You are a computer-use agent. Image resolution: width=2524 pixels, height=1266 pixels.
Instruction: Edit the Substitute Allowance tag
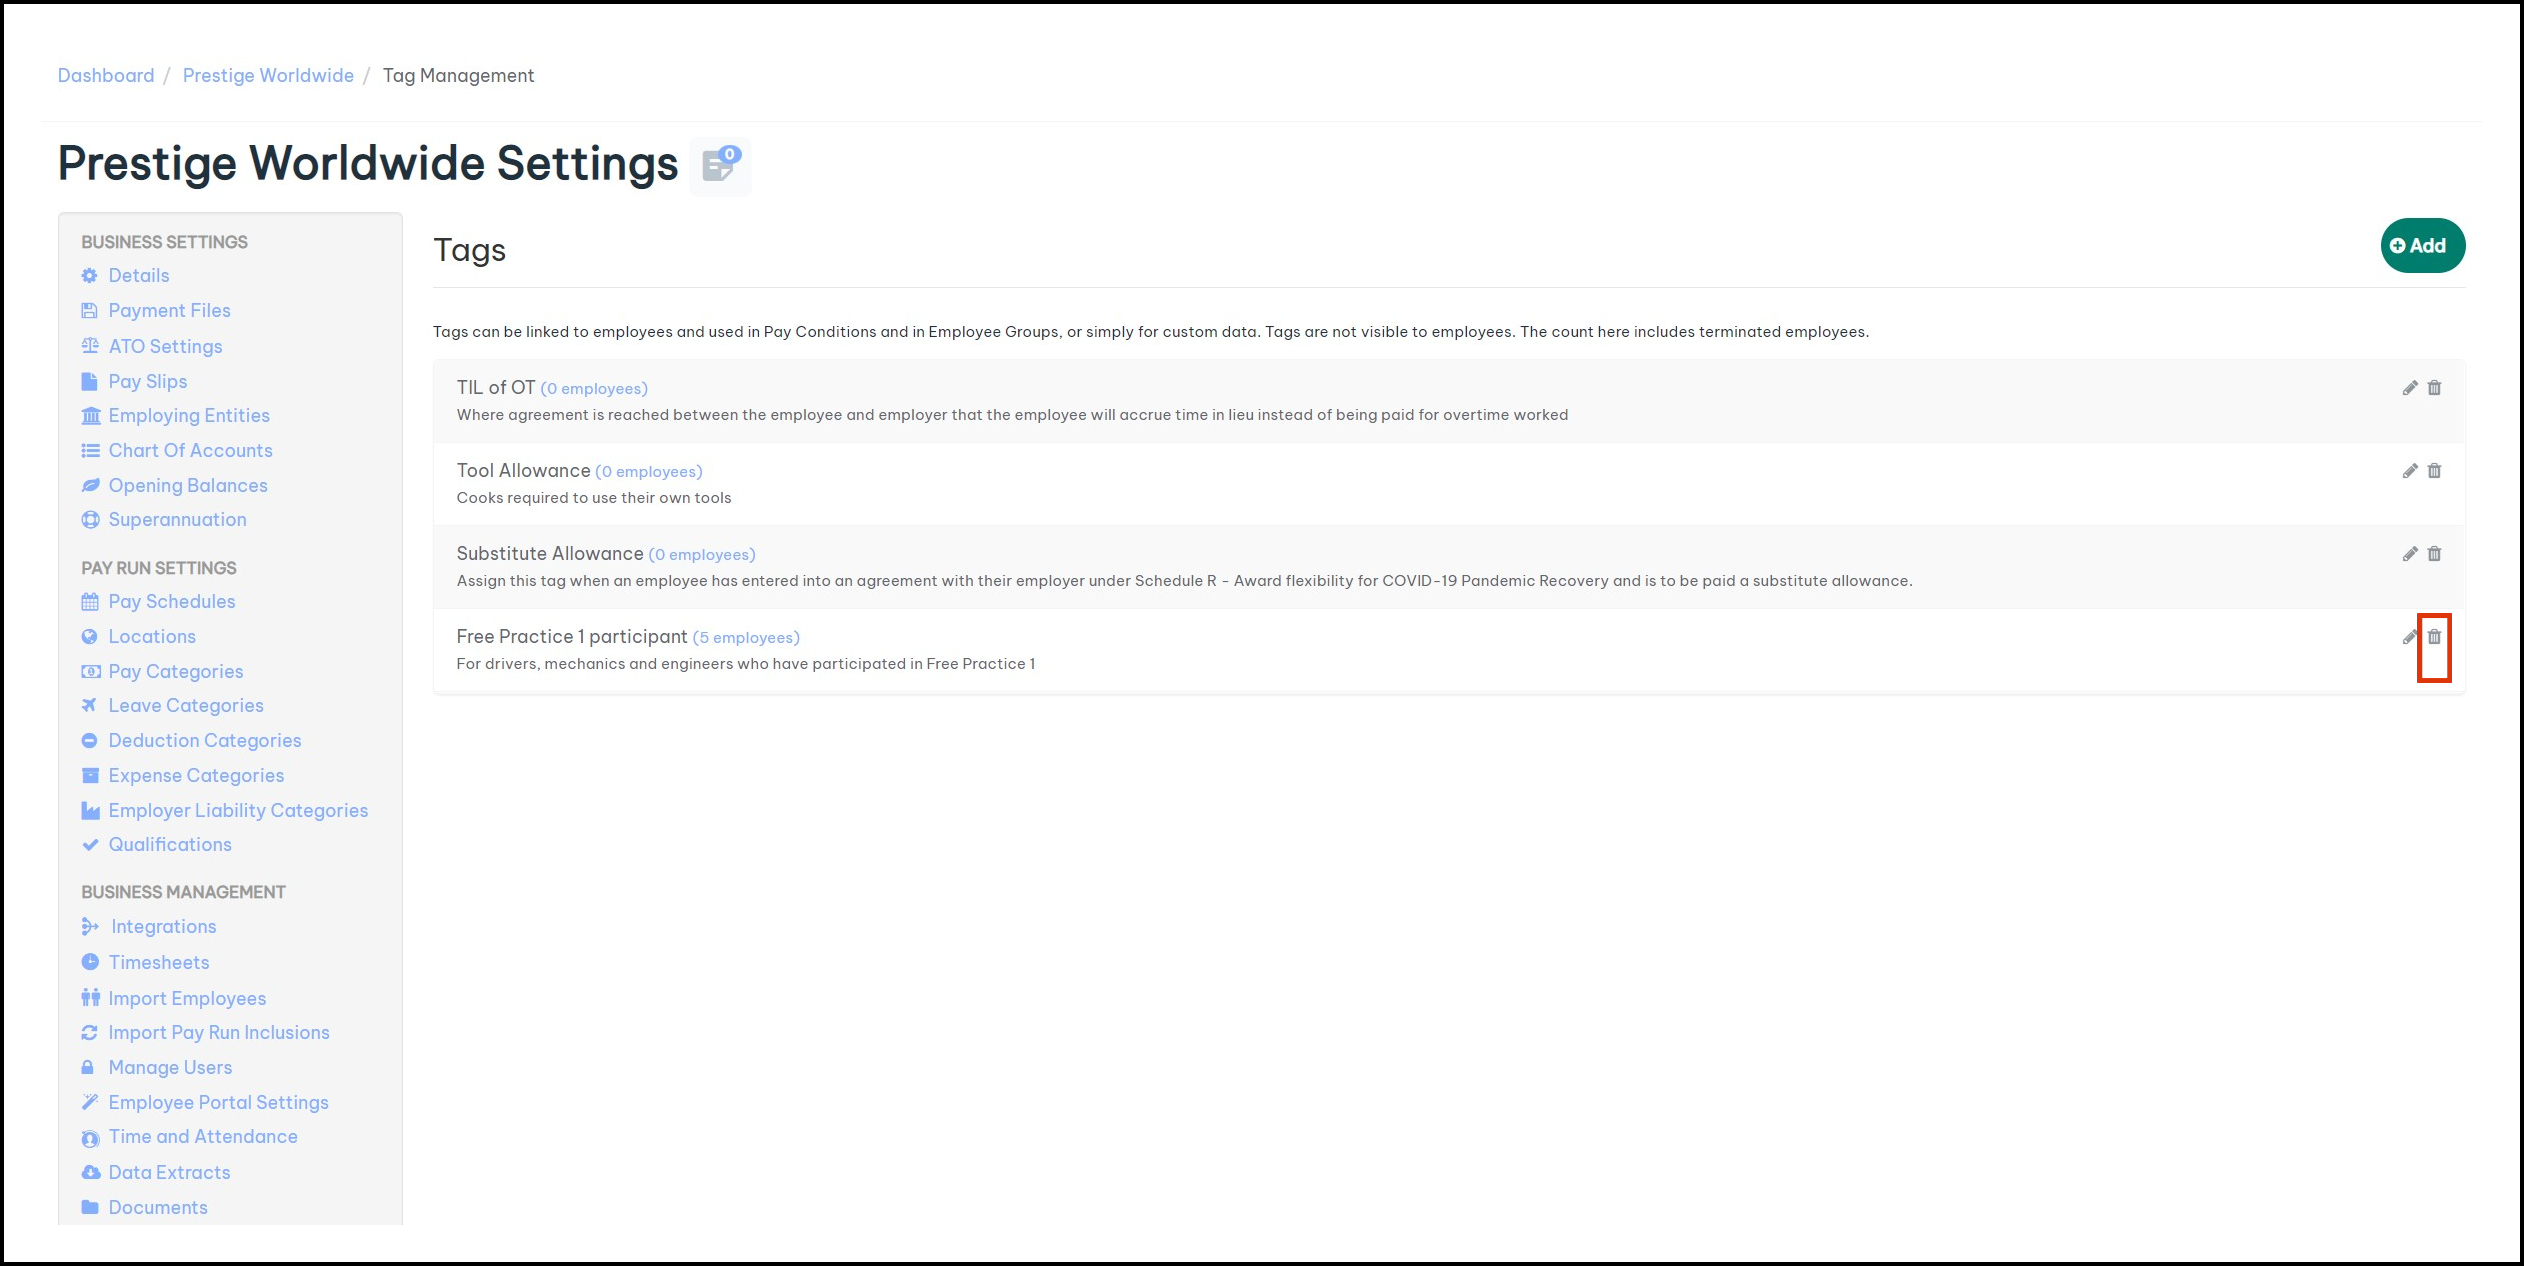tap(2410, 554)
